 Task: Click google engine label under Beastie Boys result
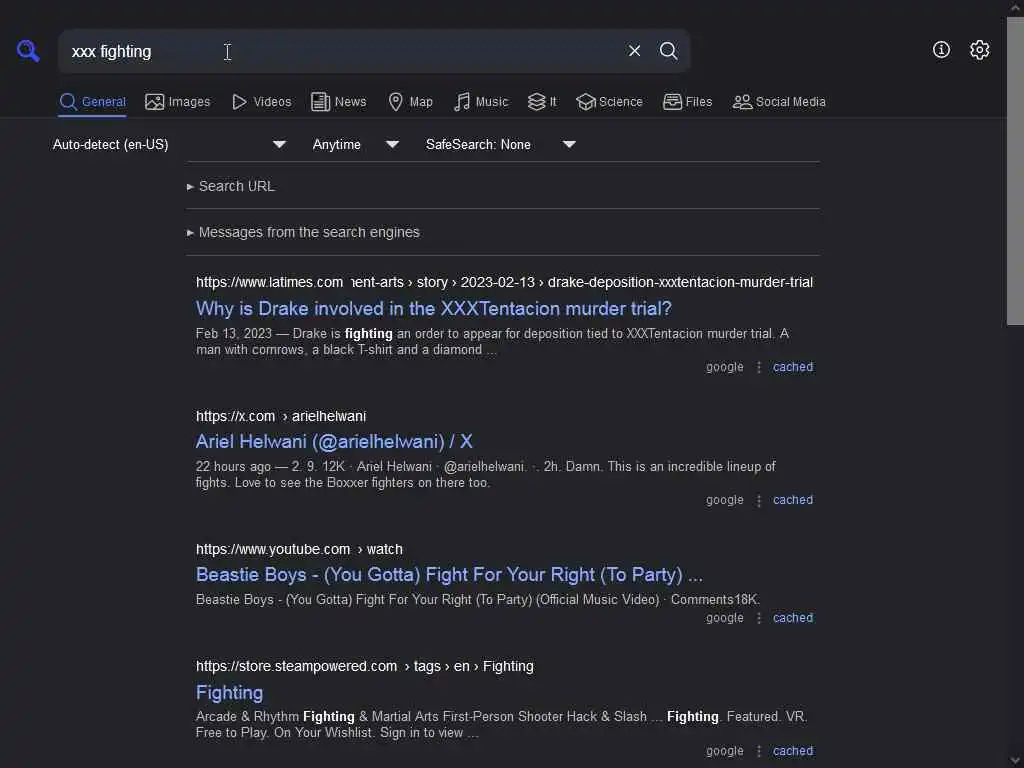click(724, 618)
